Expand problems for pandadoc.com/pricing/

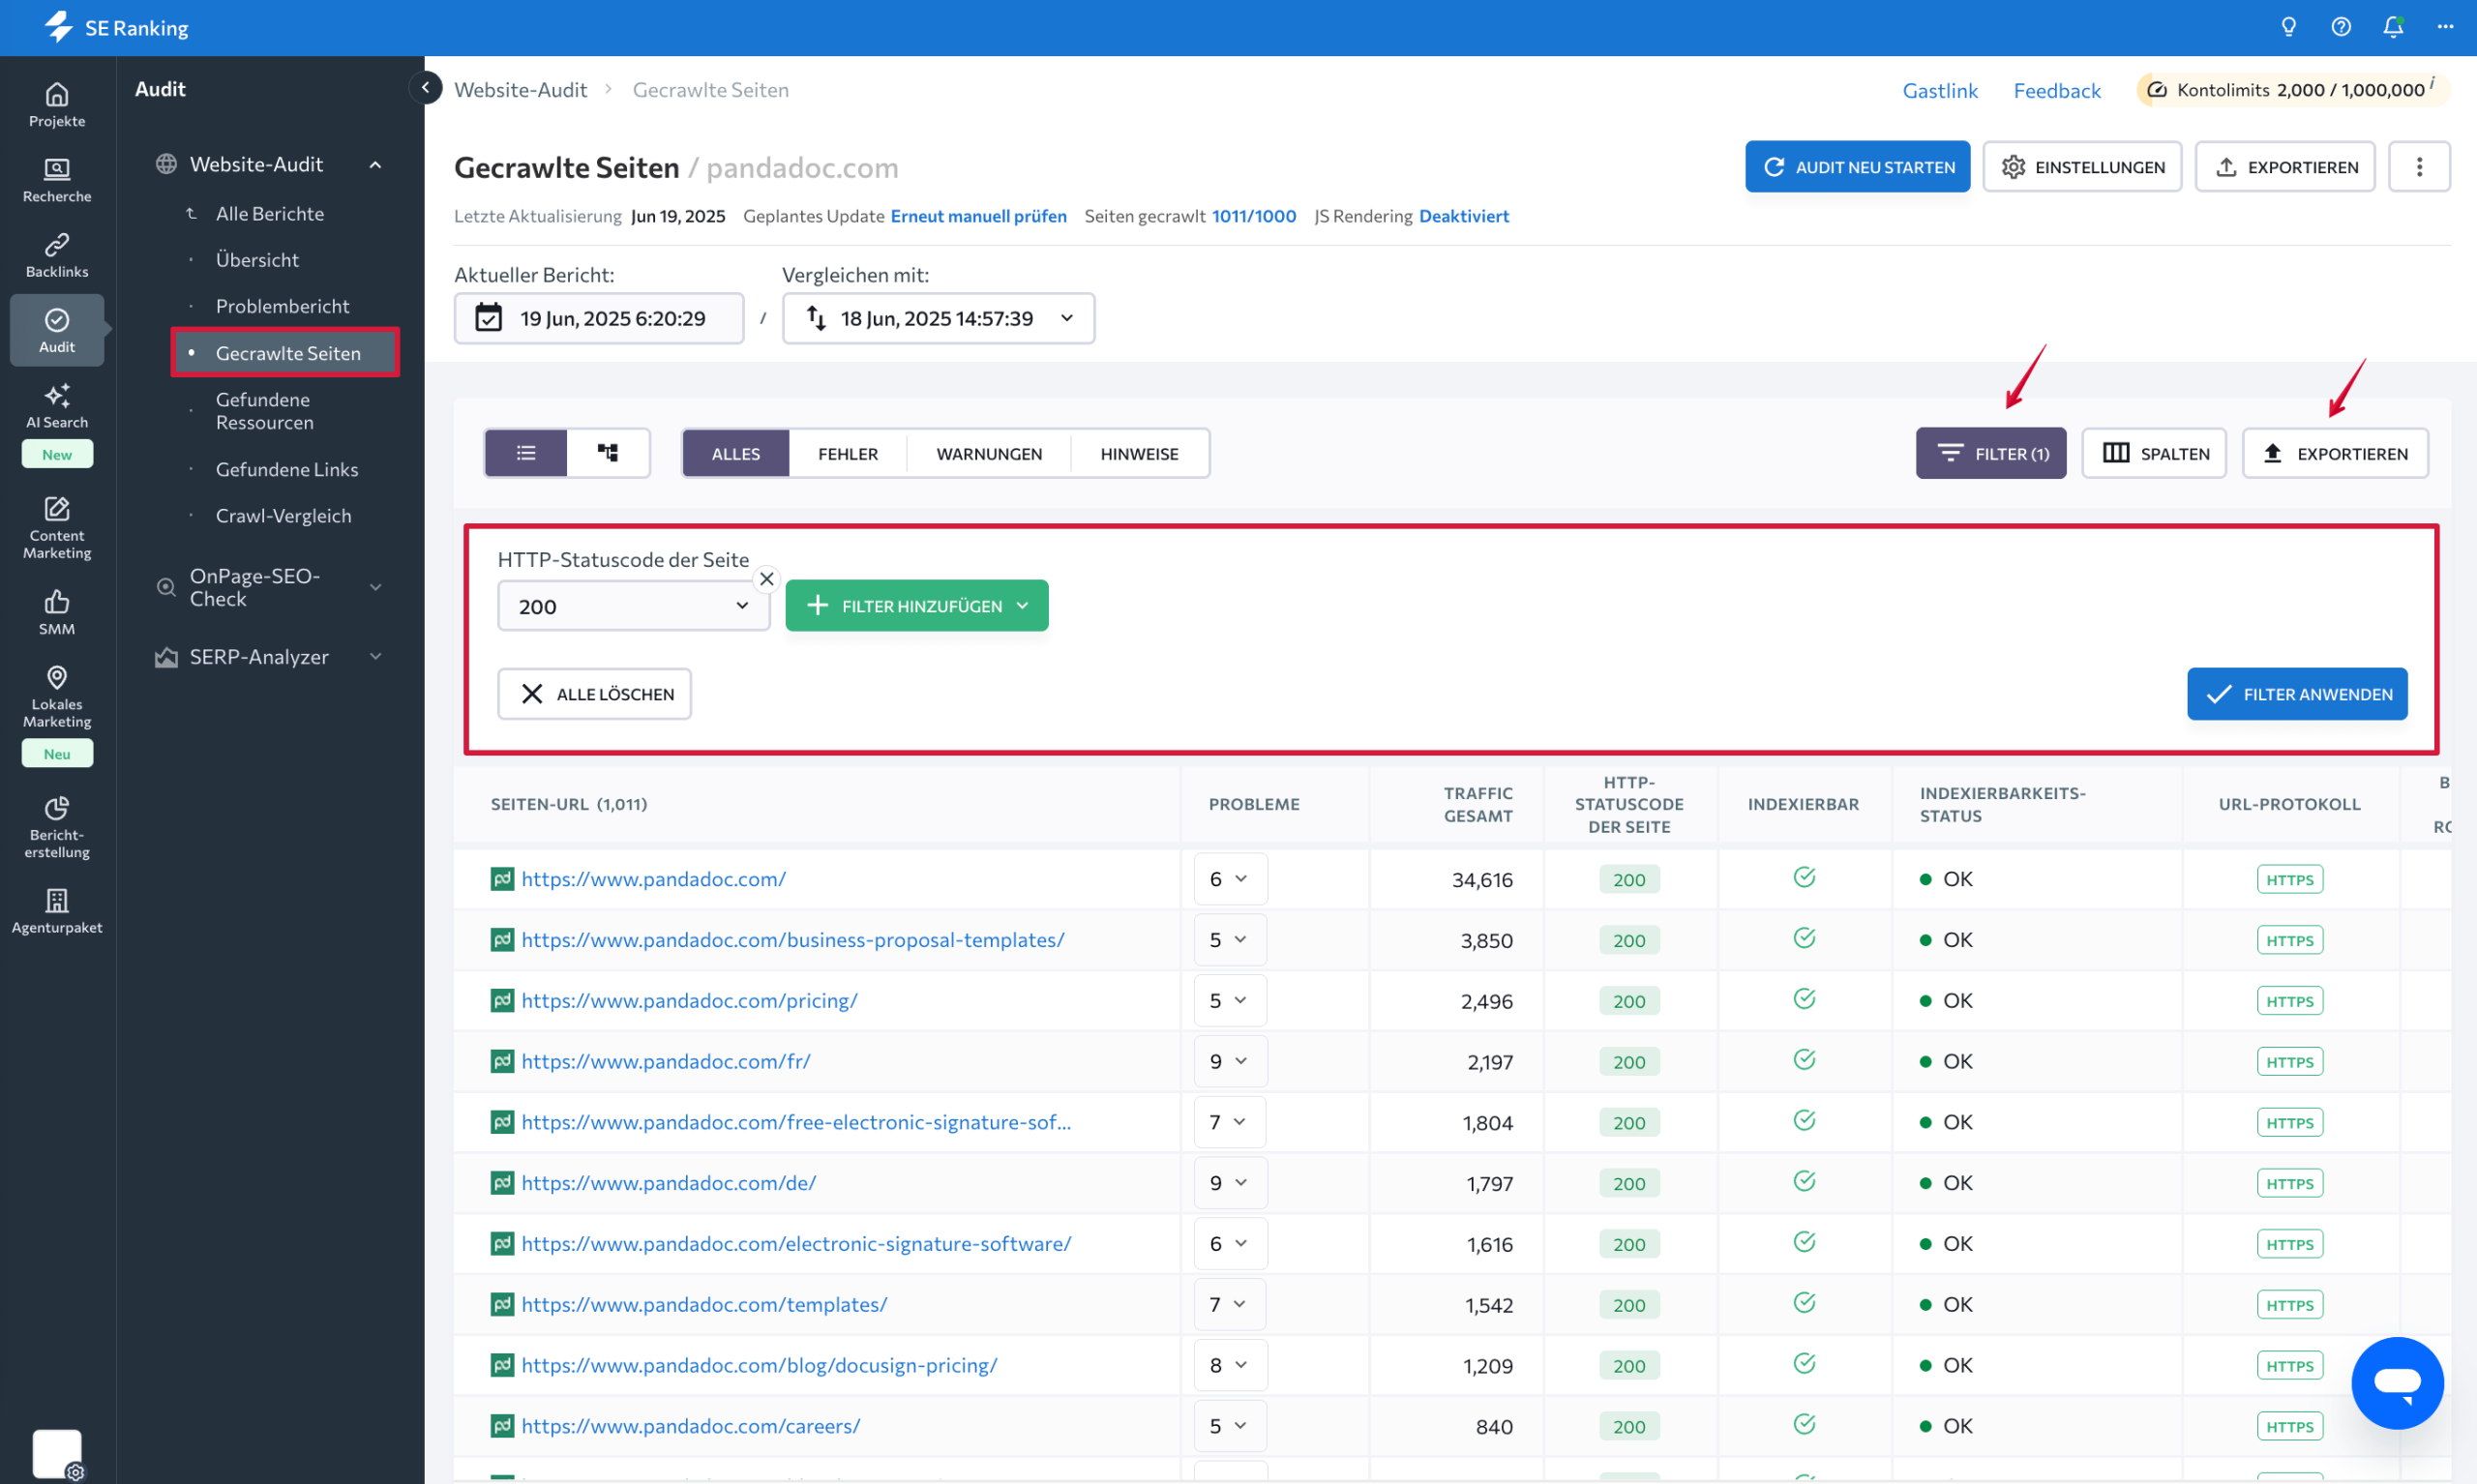pos(1230,1000)
